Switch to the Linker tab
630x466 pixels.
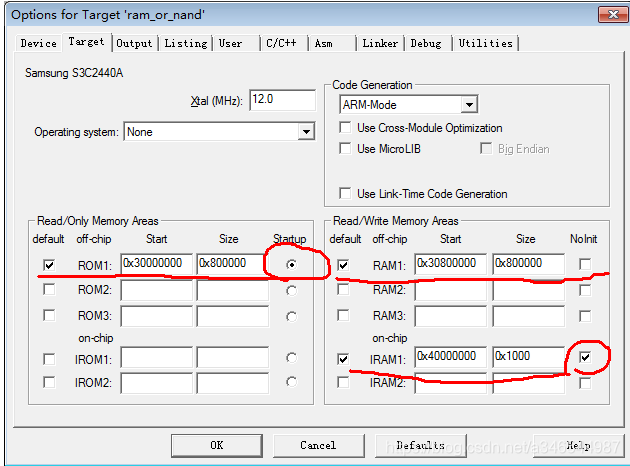point(381,43)
